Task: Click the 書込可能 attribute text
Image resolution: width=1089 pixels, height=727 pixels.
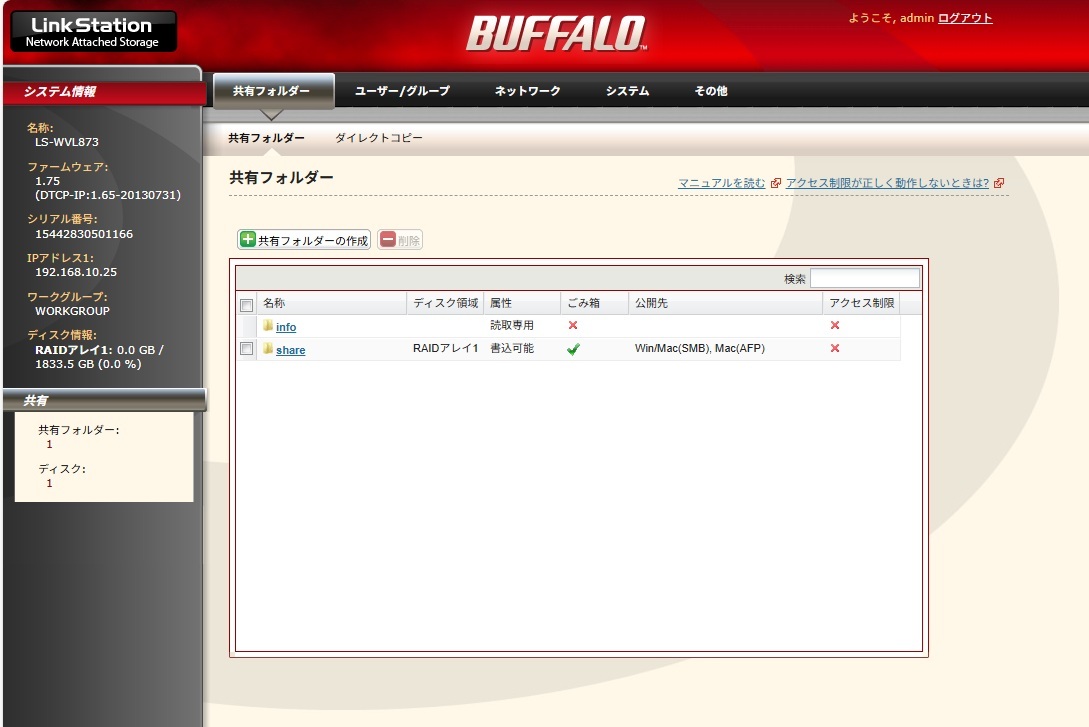Action: click(512, 348)
